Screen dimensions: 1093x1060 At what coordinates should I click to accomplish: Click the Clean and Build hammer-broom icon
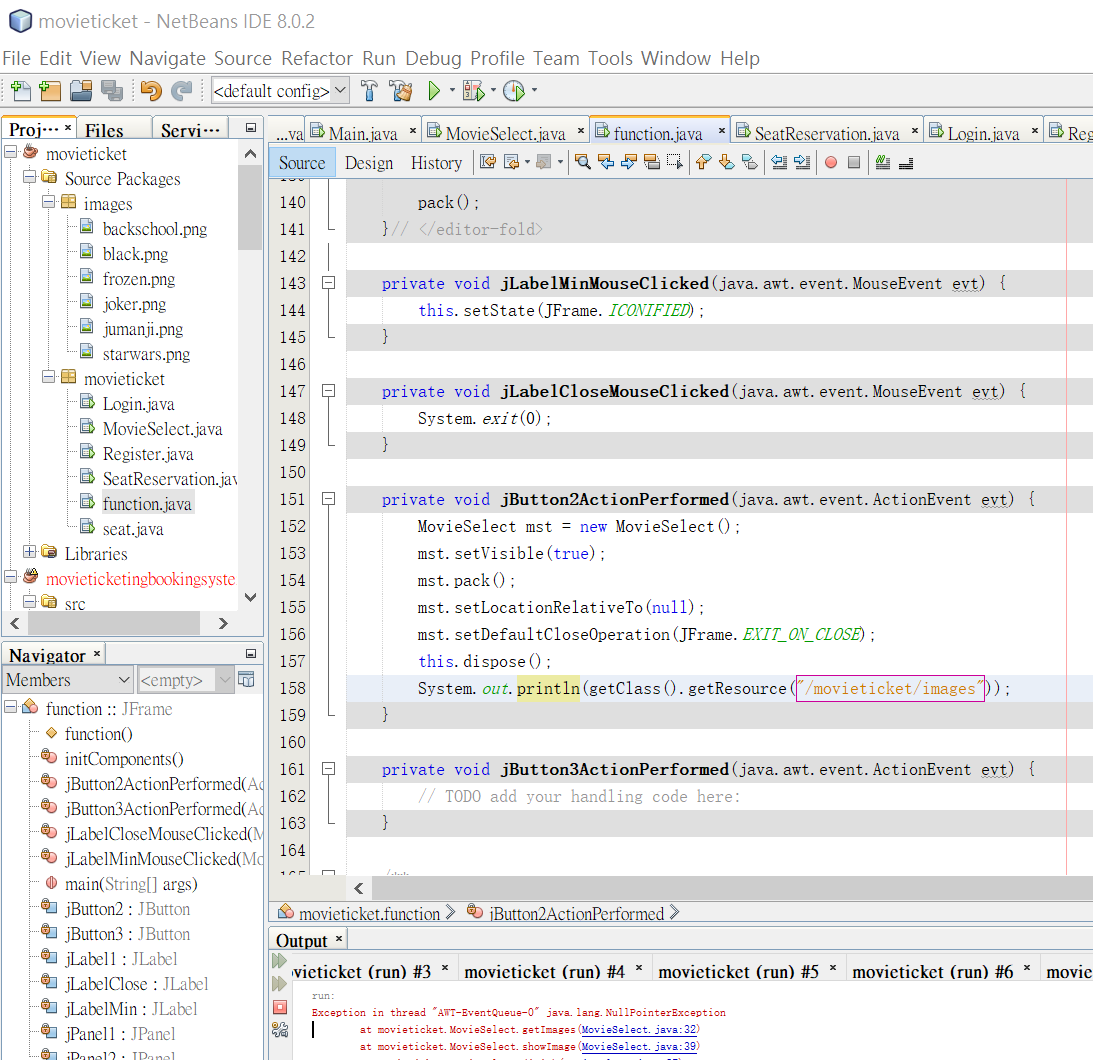click(x=401, y=91)
